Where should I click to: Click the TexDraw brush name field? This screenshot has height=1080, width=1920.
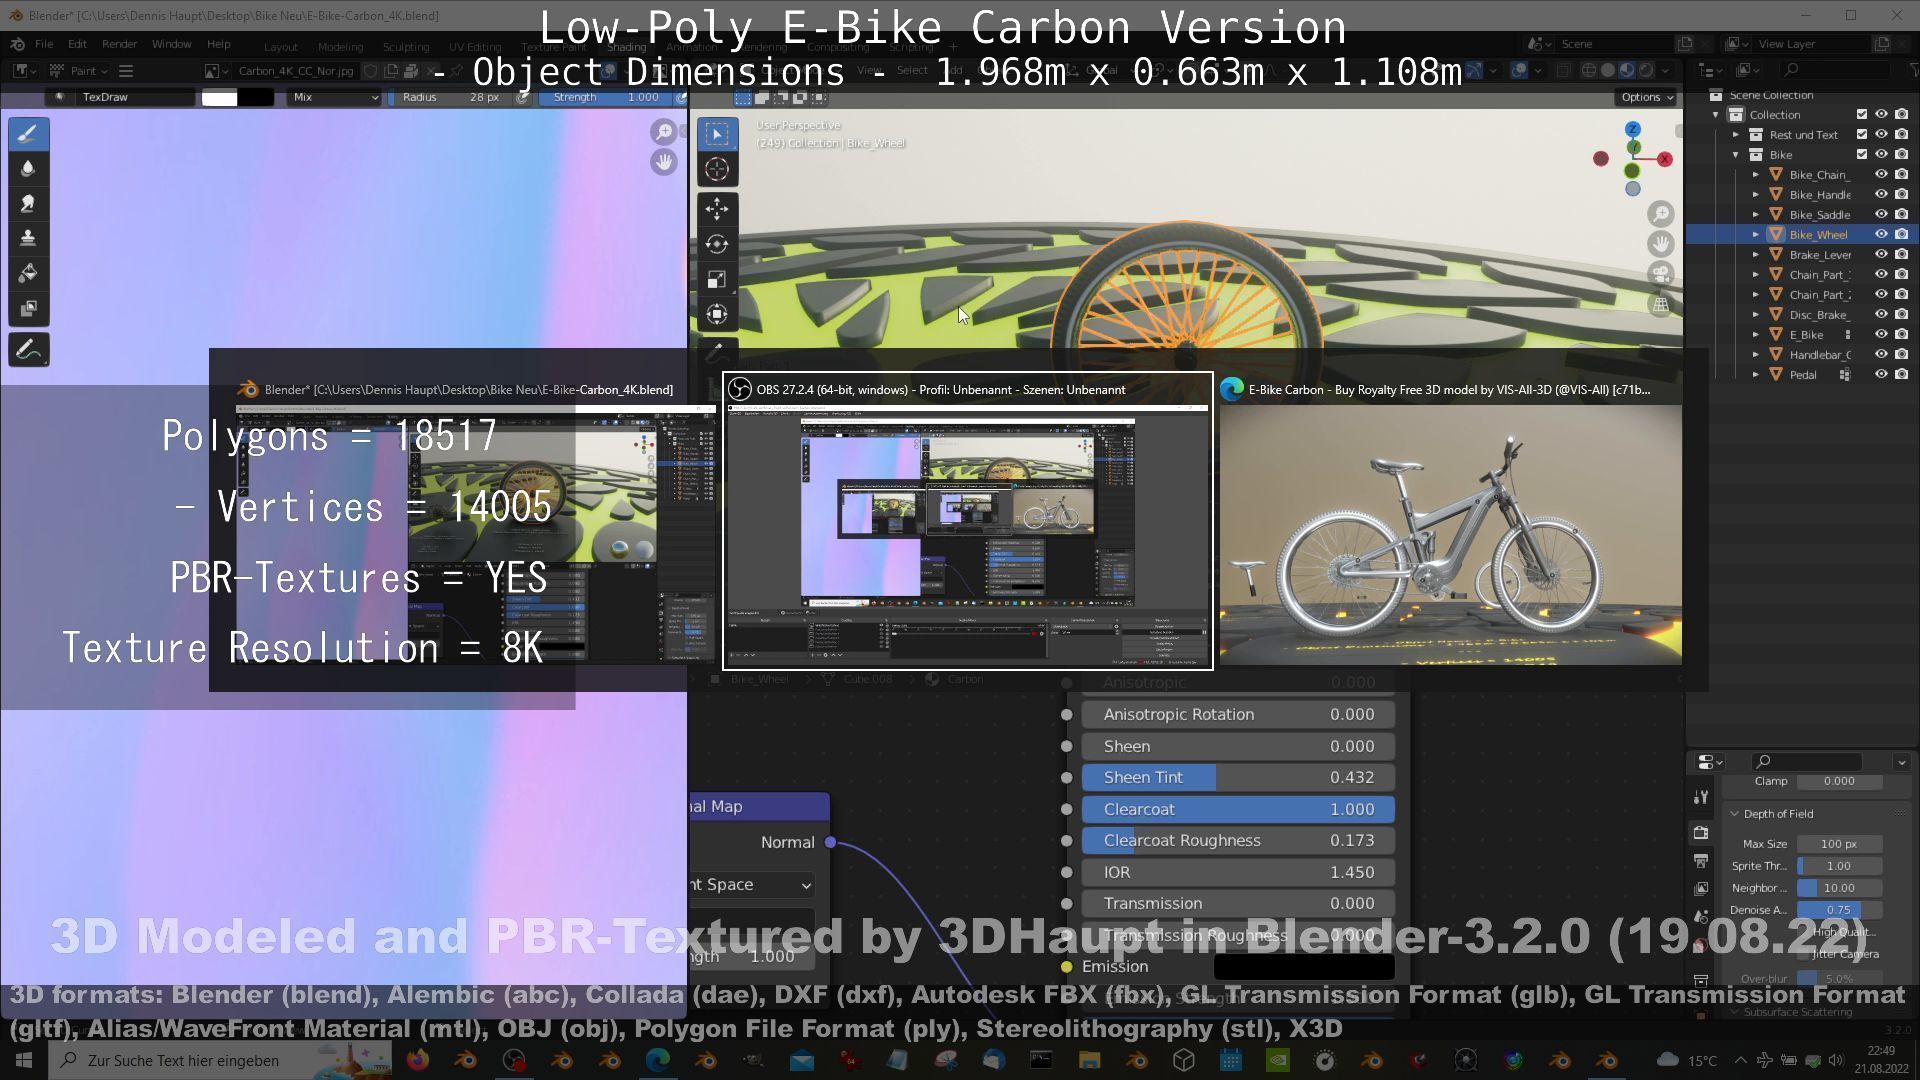[x=135, y=97]
